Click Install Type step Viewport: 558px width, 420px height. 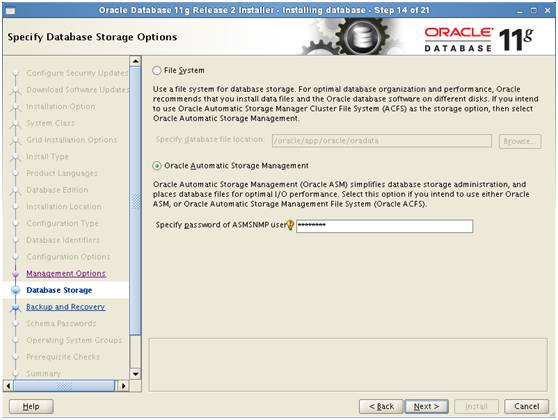click(x=47, y=157)
